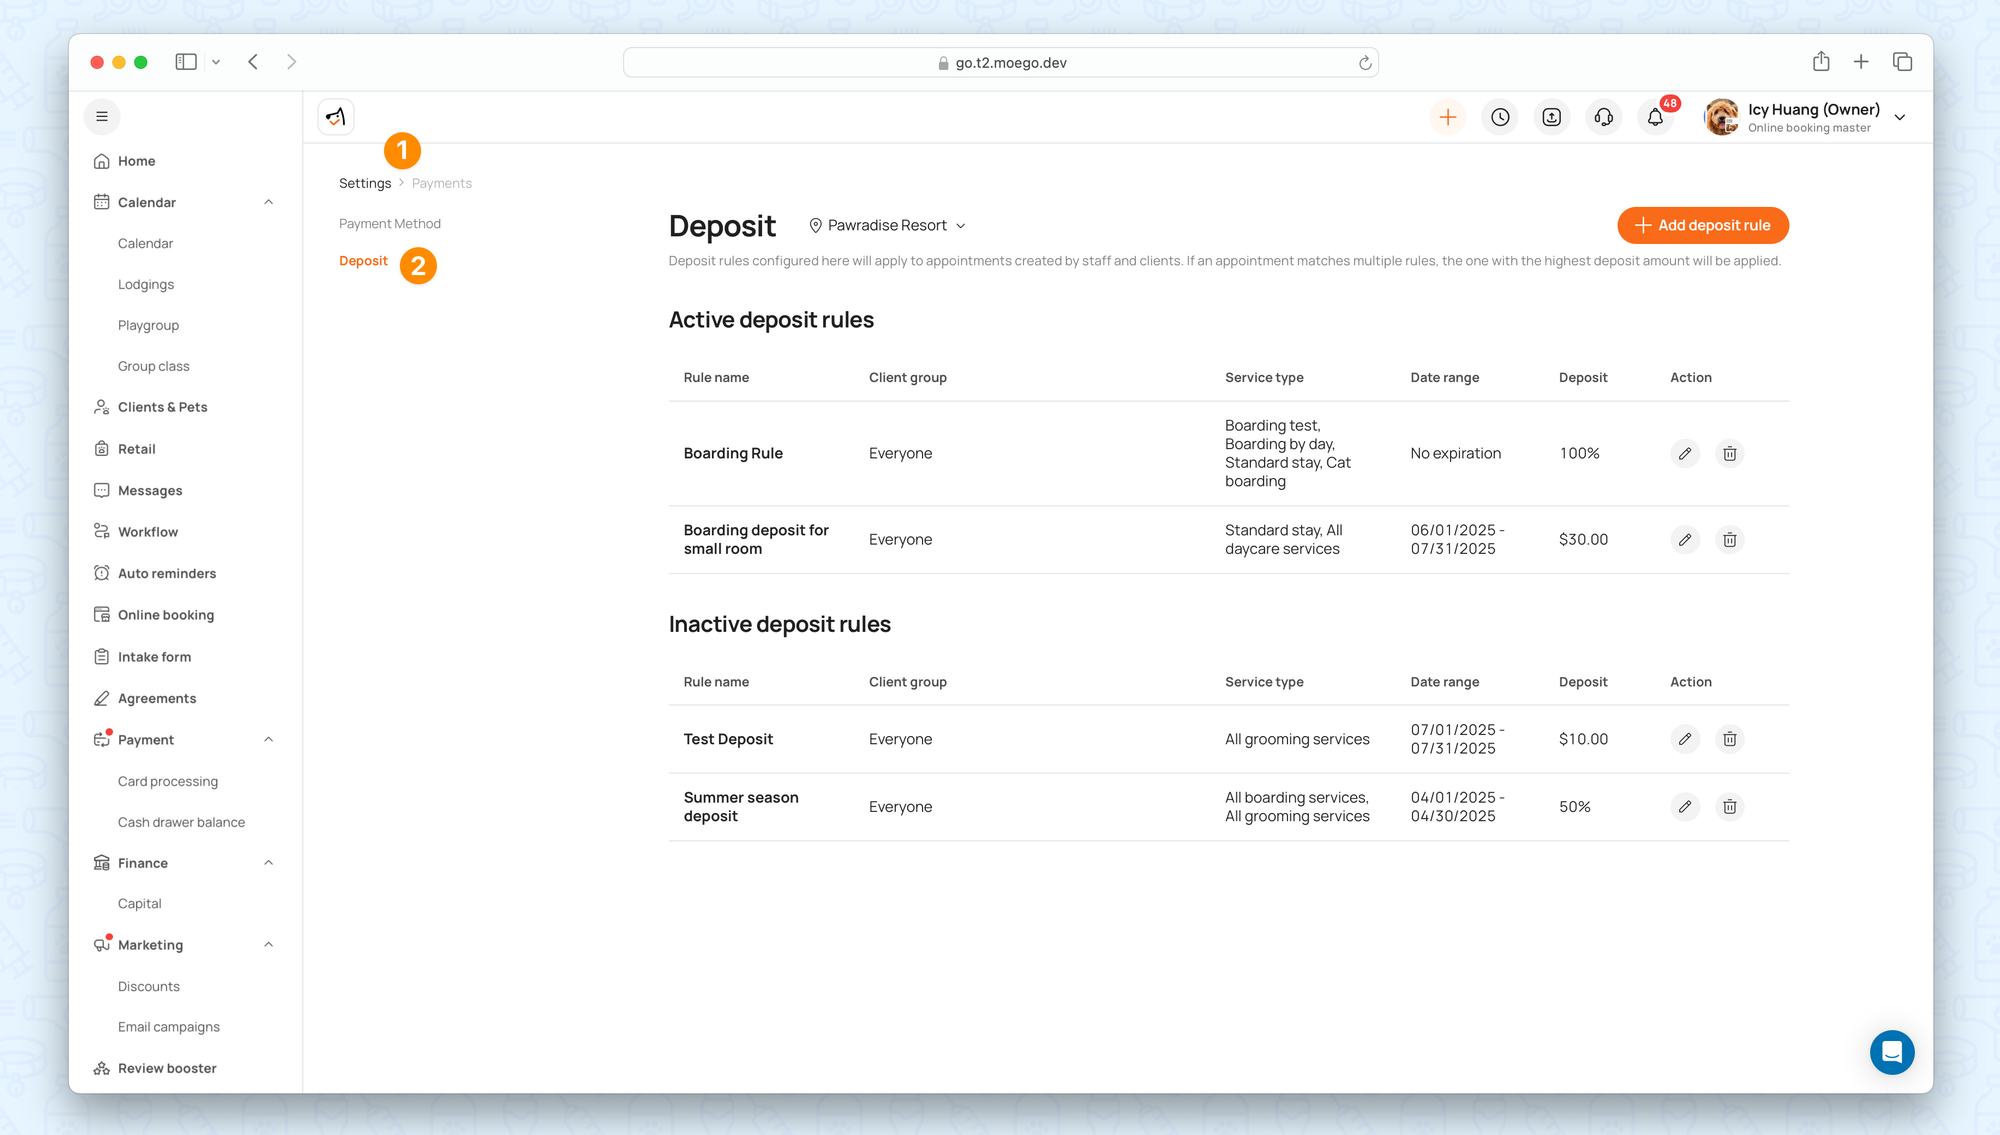The width and height of the screenshot is (2000, 1135).
Task: Delete the Test Deposit rule
Action: tap(1729, 739)
